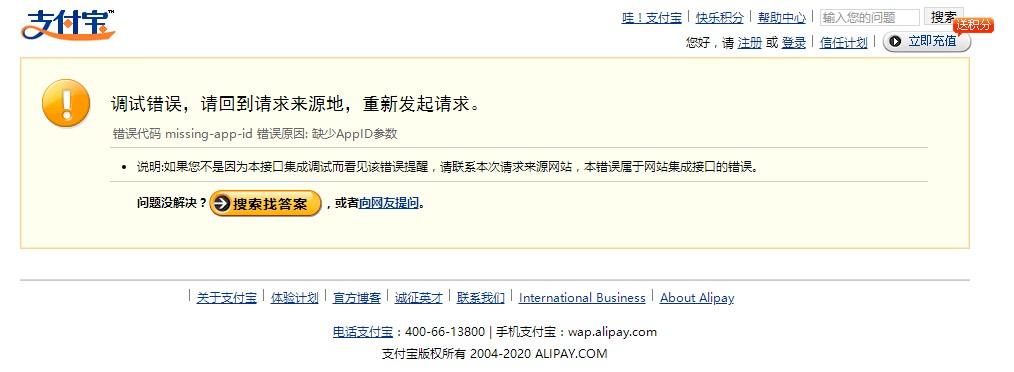Click the wap.alipay.com text
The width and height of the screenshot is (1014, 372).
612,332
